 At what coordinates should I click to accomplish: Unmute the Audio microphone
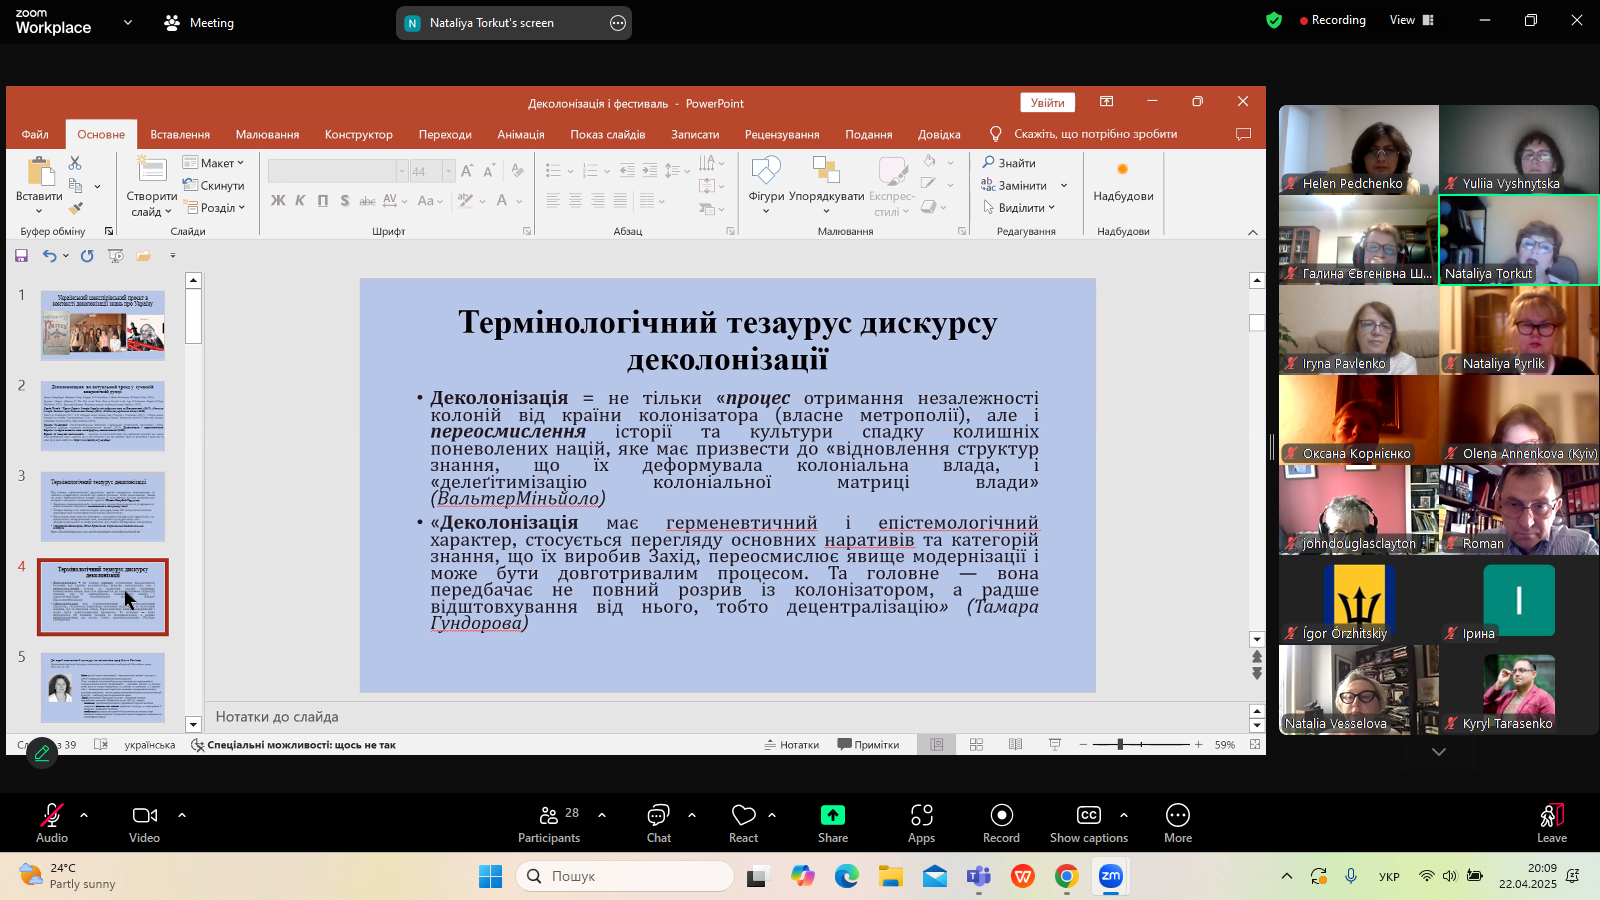(x=51, y=816)
